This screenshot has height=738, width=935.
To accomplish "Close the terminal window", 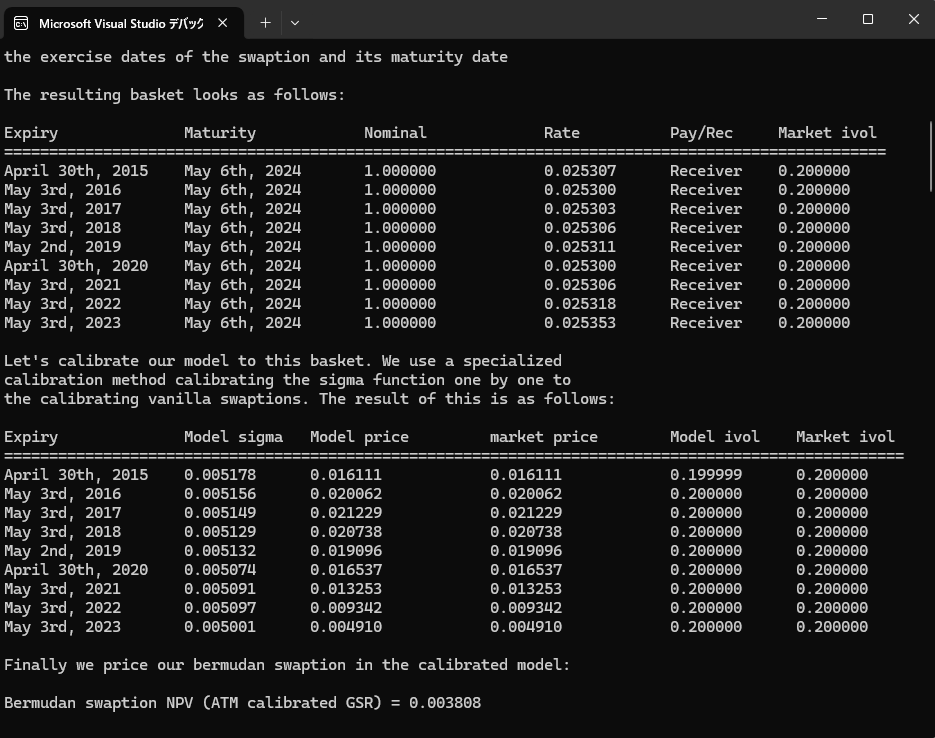I will [x=914, y=19].
